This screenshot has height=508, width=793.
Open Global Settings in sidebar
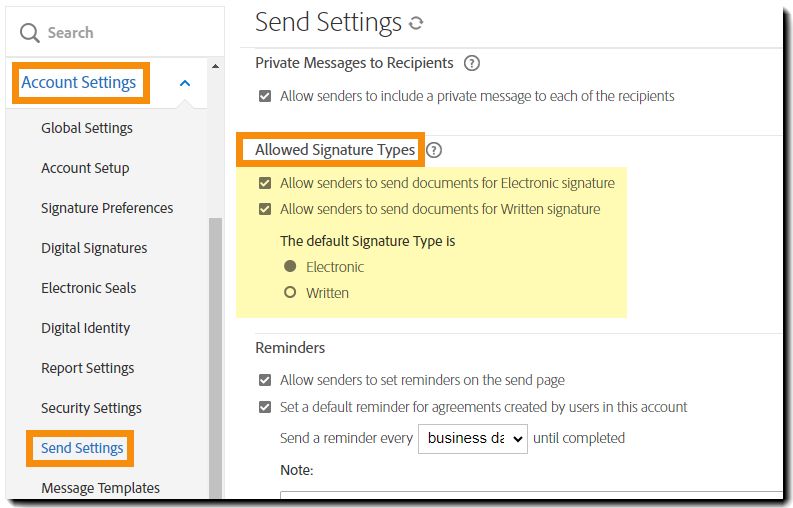[x=87, y=128]
